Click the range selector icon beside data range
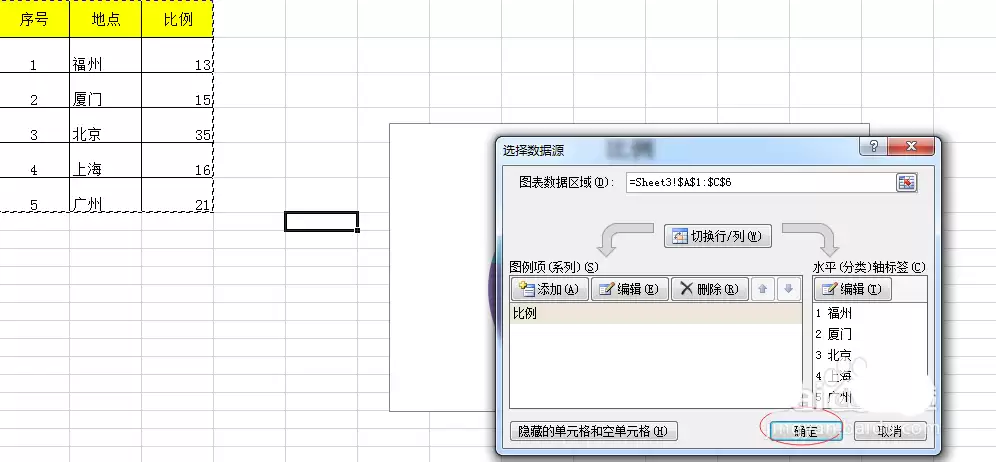The image size is (996, 462). 906,182
